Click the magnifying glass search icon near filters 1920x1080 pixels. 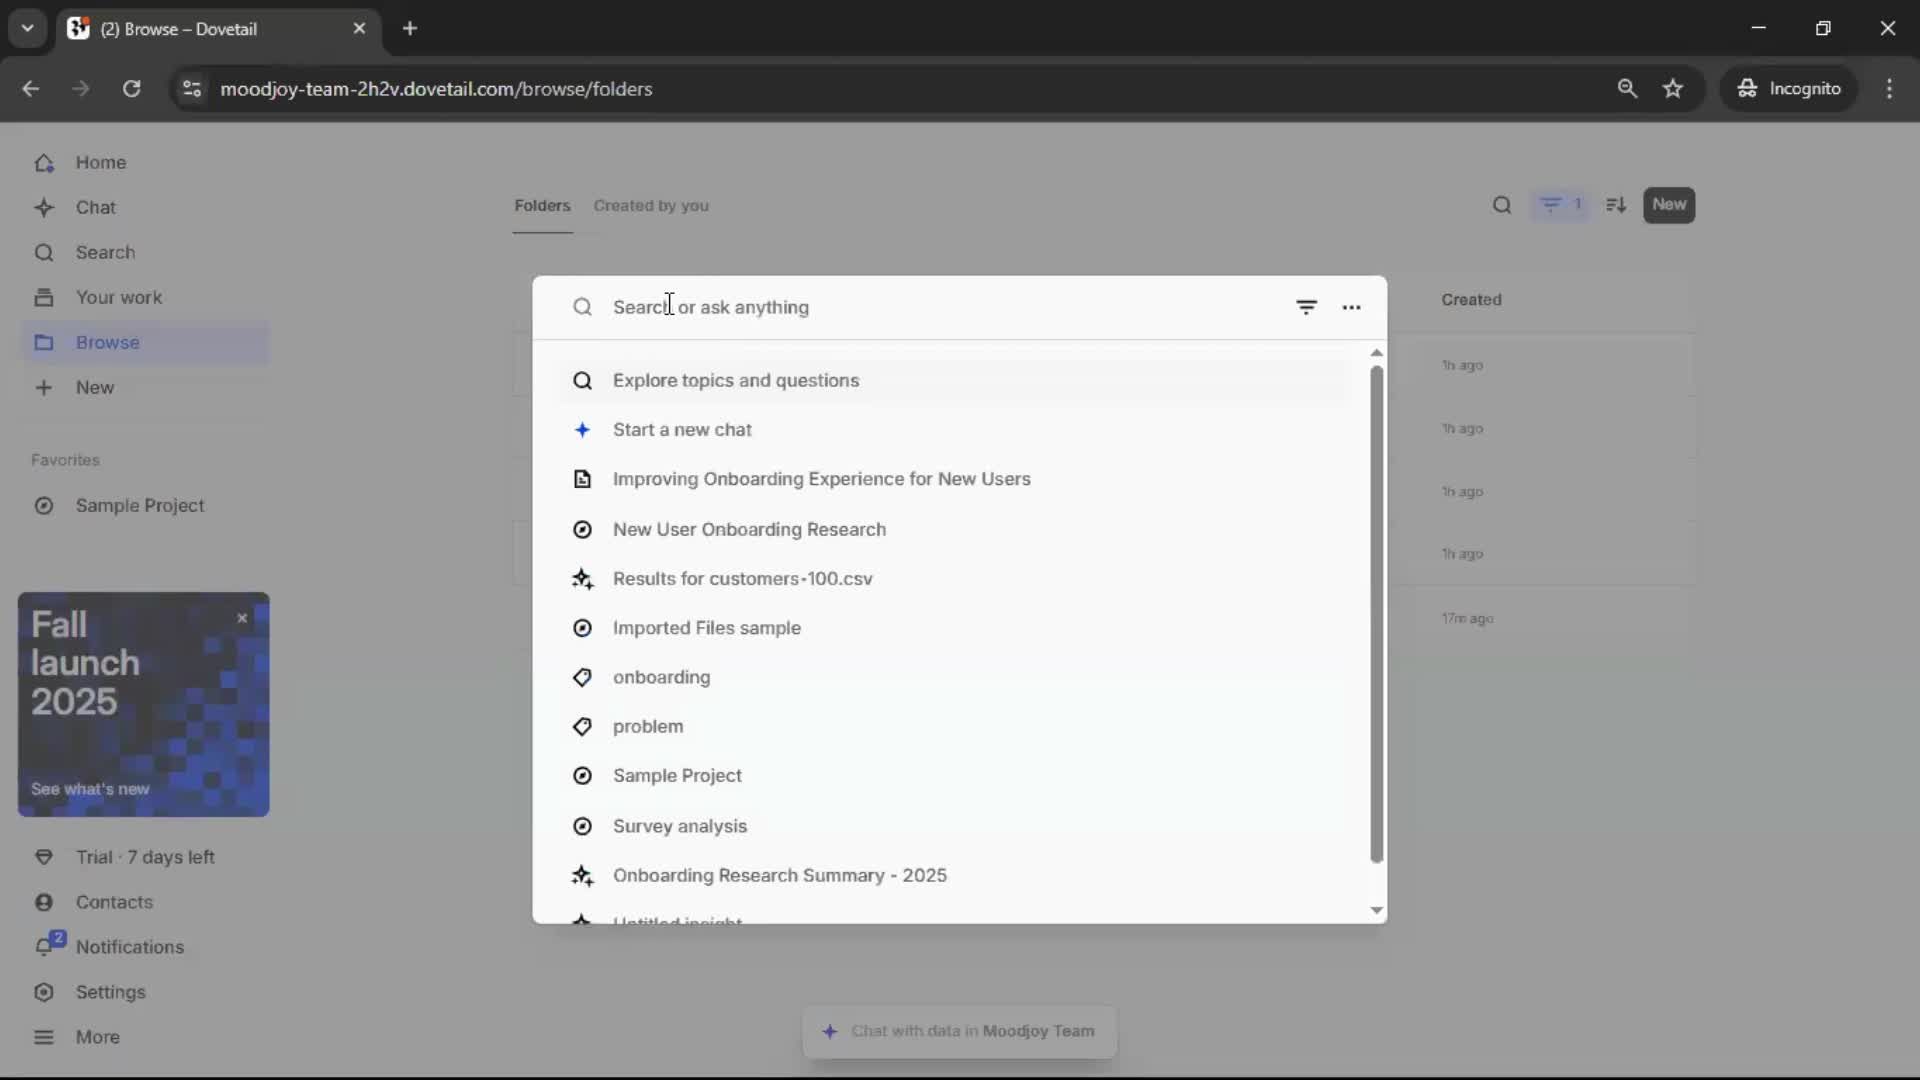[x=1503, y=205]
